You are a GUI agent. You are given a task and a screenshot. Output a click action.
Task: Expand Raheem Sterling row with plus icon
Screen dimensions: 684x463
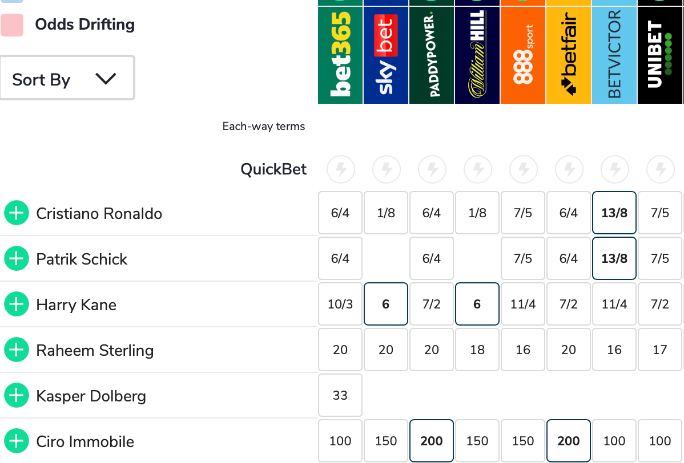tap(16, 350)
